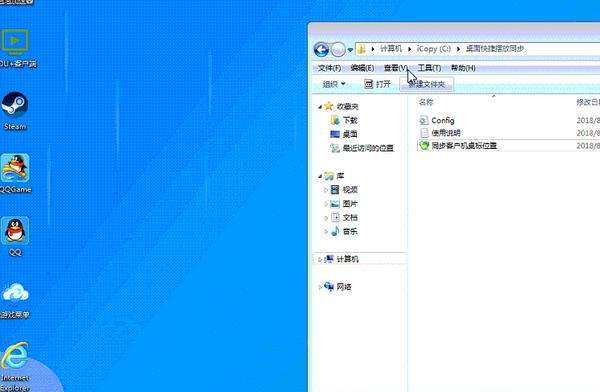Launch Internet Explorer from desktop
The width and height of the screenshot is (600, 392).
click(x=15, y=366)
